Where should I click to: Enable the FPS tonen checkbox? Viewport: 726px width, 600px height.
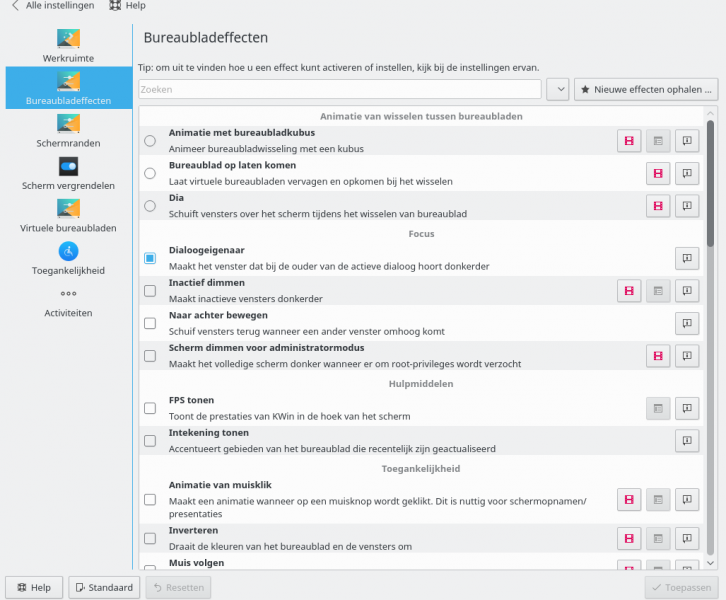point(150,408)
